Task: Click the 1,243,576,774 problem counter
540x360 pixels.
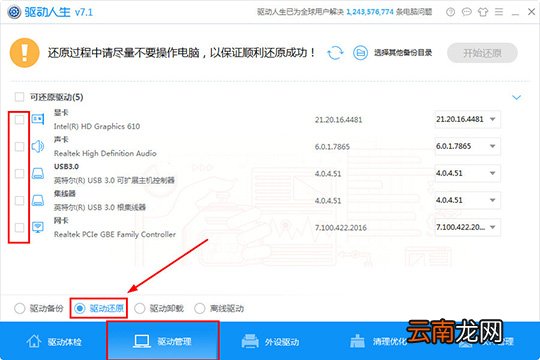Action: pos(370,12)
